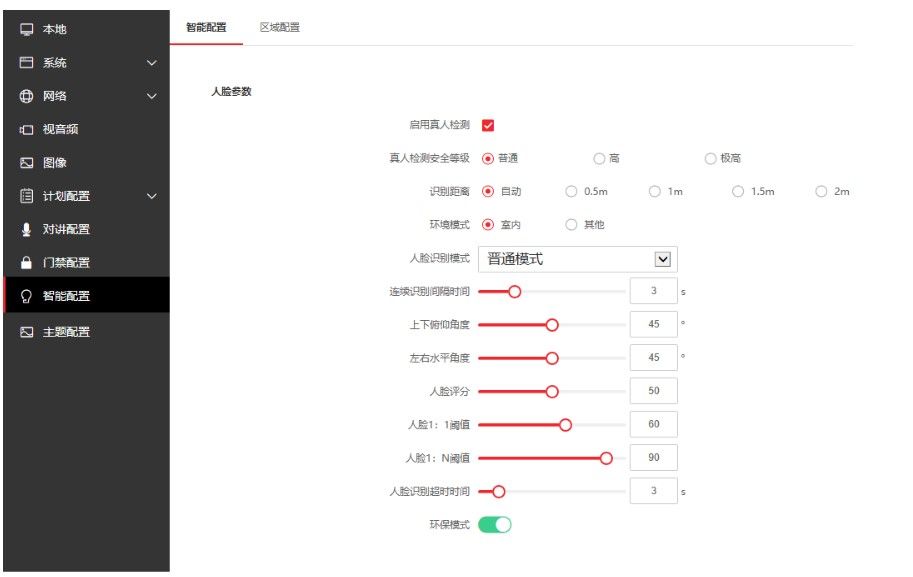The height and width of the screenshot is (577, 913).
Task: Select 室内 environment mode
Action: (x=488, y=225)
